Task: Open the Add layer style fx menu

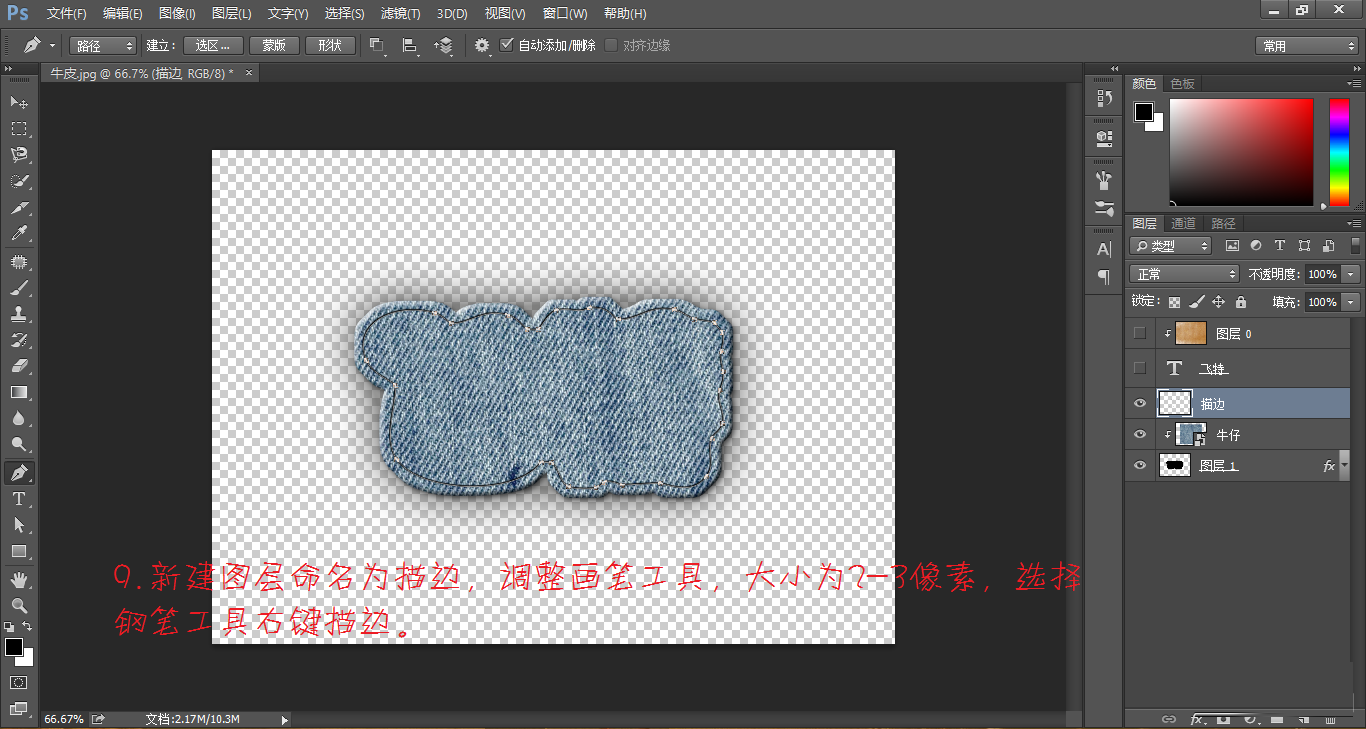Action: click(1199, 718)
